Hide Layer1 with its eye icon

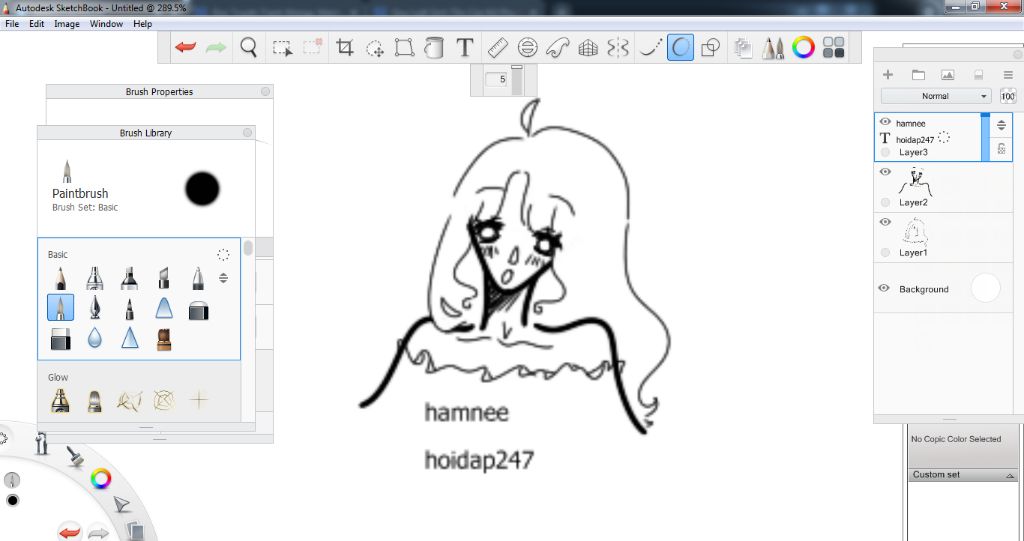click(x=885, y=222)
